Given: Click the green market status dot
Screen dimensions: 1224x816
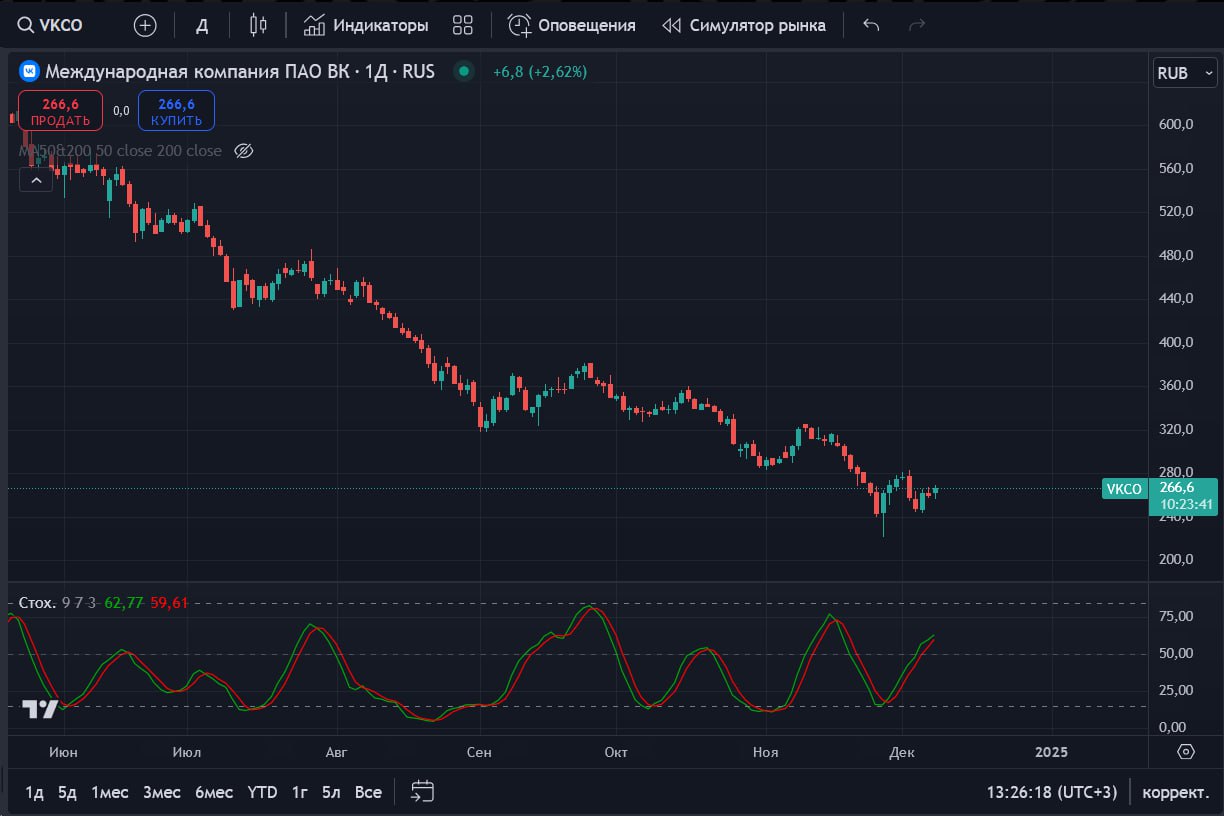Looking at the screenshot, I should pyautogui.click(x=463, y=71).
